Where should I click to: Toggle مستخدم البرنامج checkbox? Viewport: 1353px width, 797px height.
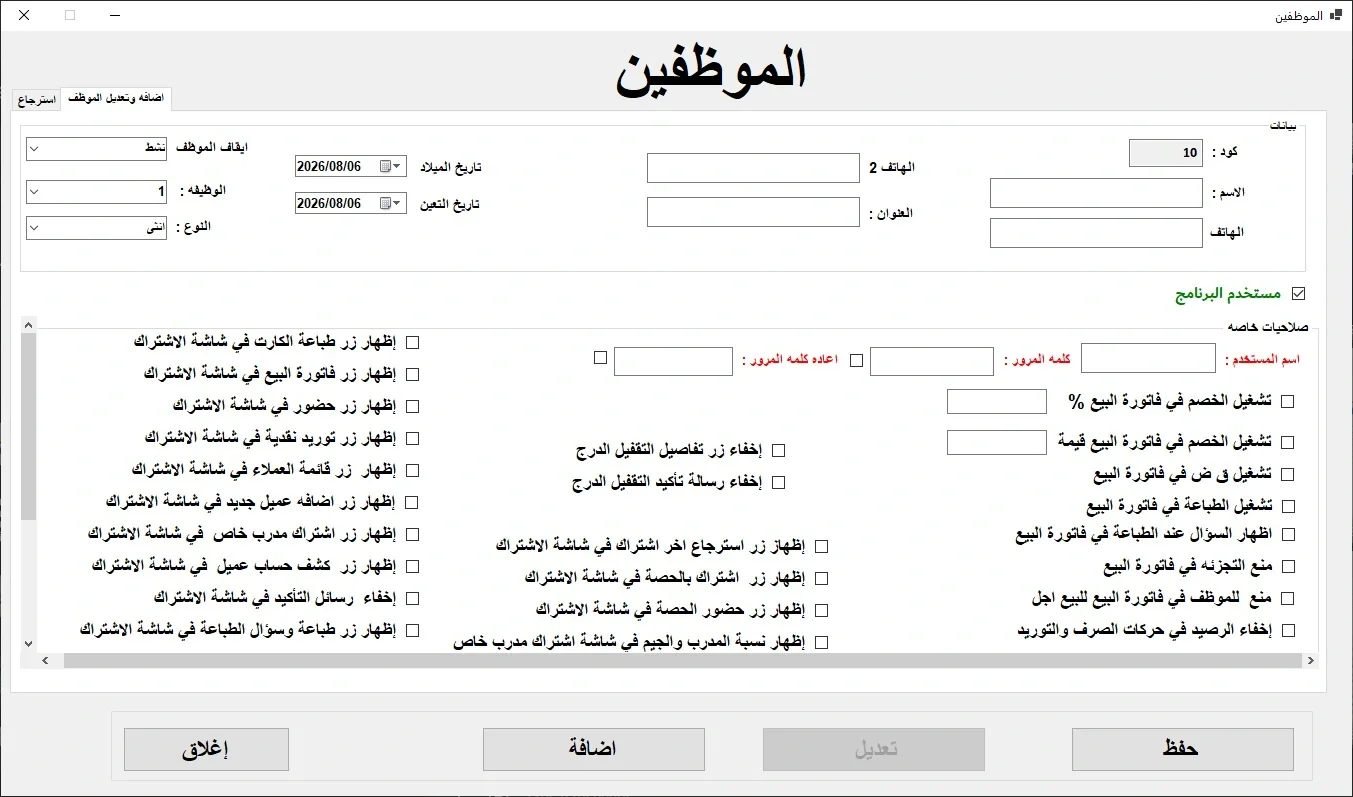tap(1299, 294)
